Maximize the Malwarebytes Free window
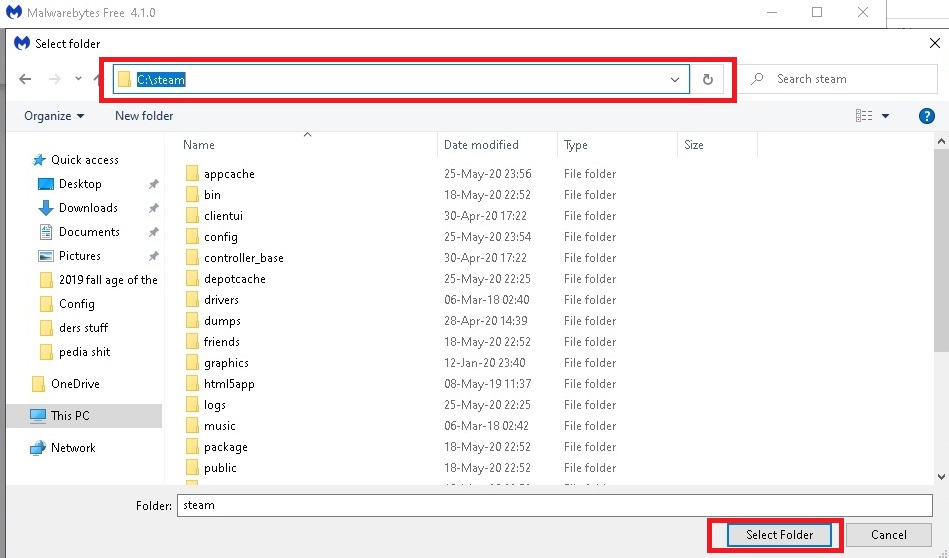This screenshot has height=558, width=949. pyautogui.click(x=817, y=12)
